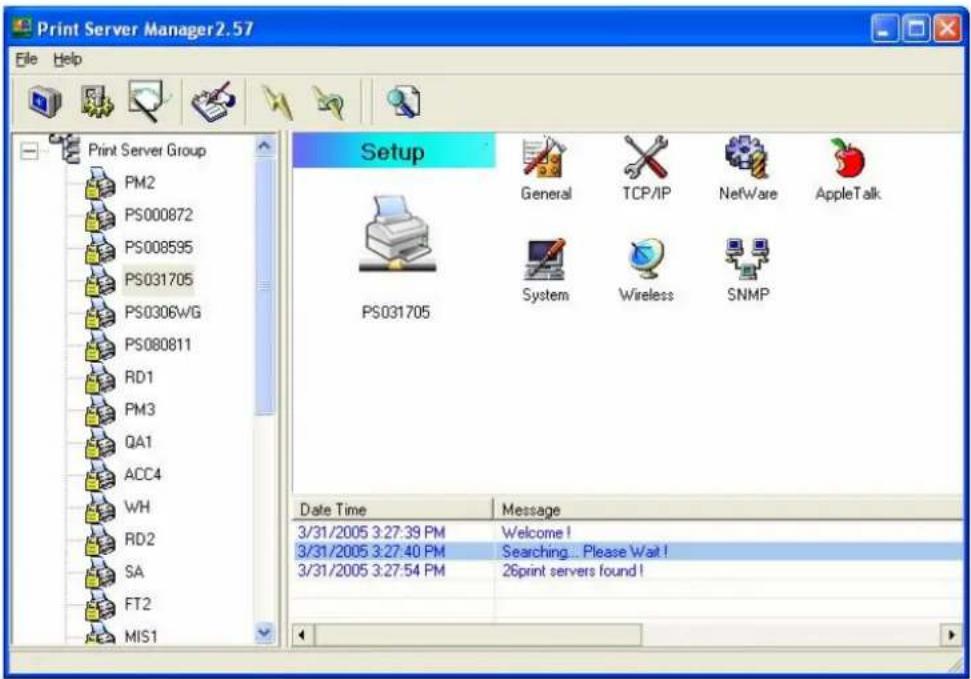
Task: Click the first toolbar icon showing a blue device
Action: (45, 101)
